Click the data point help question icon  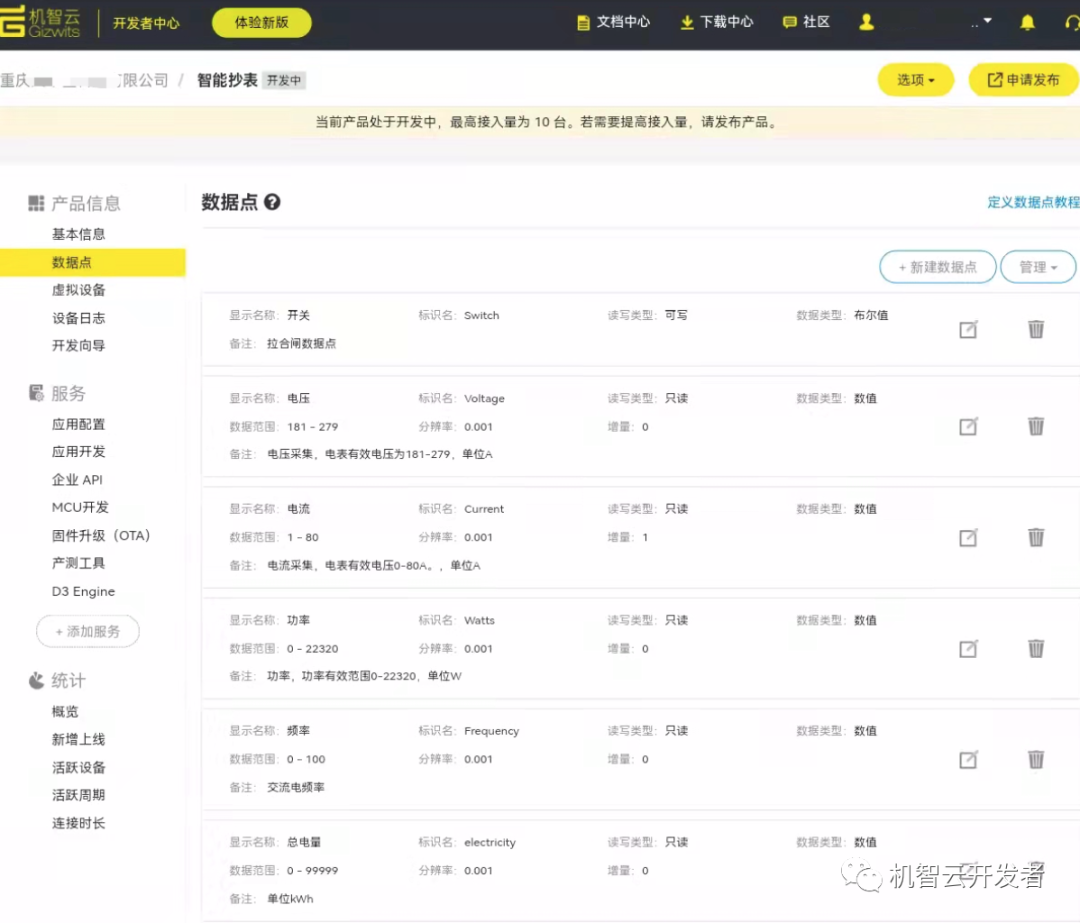click(272, 202)
